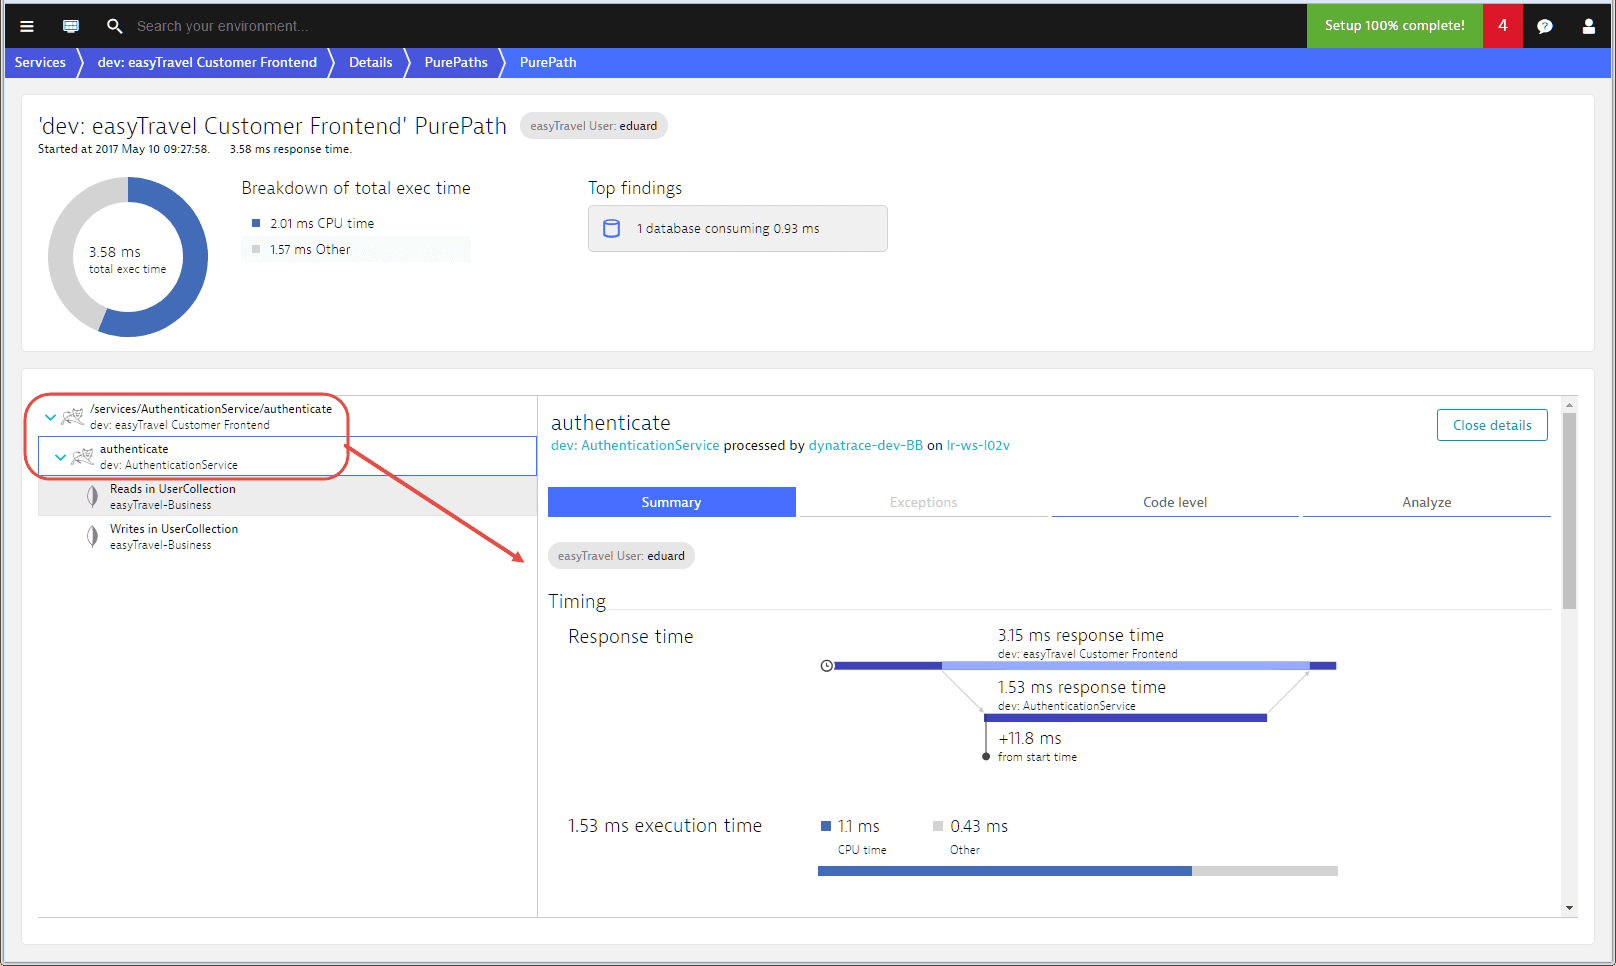This screenshot has width=1616, height=966.
Task: Switch to the Exceptions tab
Action: (x=923, y=502)
